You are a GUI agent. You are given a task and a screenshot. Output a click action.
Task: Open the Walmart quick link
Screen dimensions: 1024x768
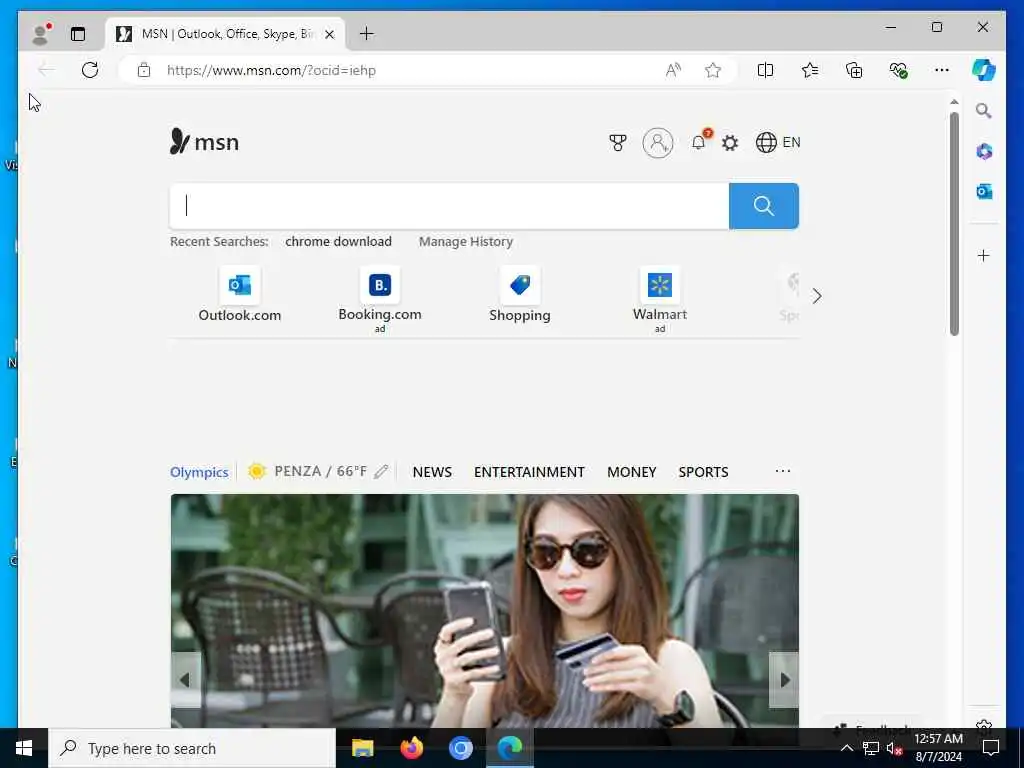660,299
